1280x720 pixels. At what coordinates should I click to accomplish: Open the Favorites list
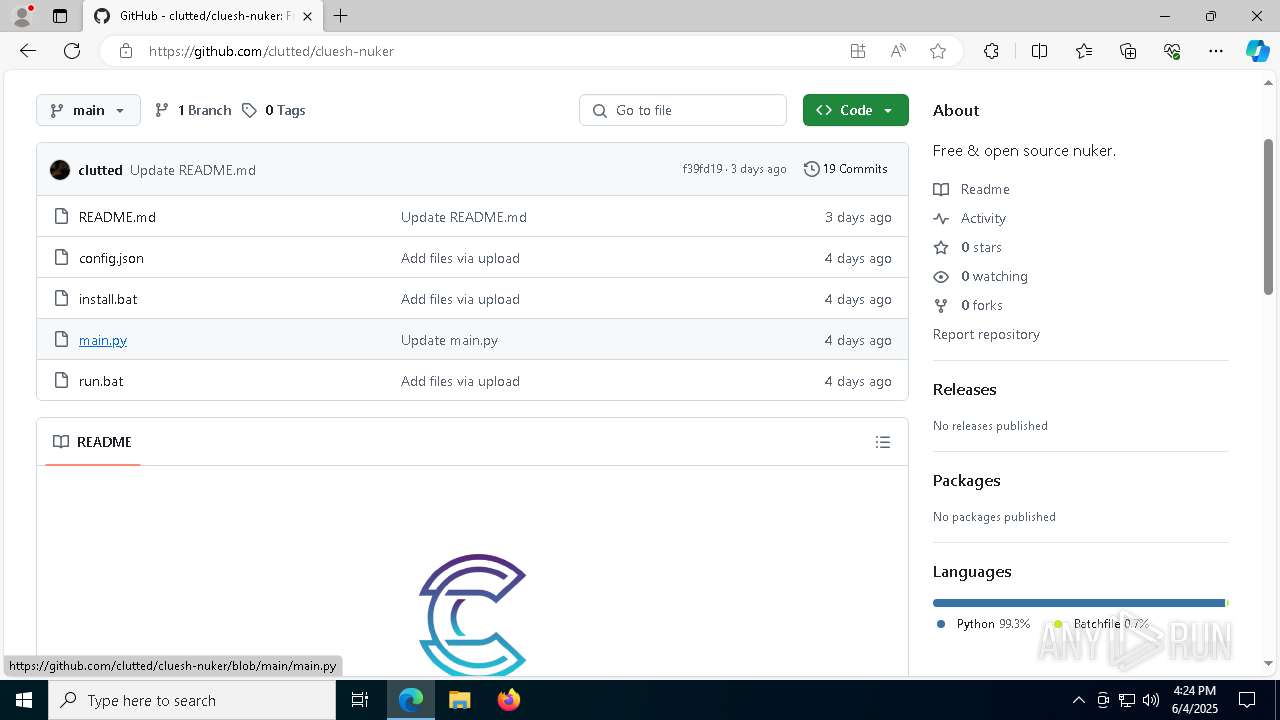point(1084,51)
